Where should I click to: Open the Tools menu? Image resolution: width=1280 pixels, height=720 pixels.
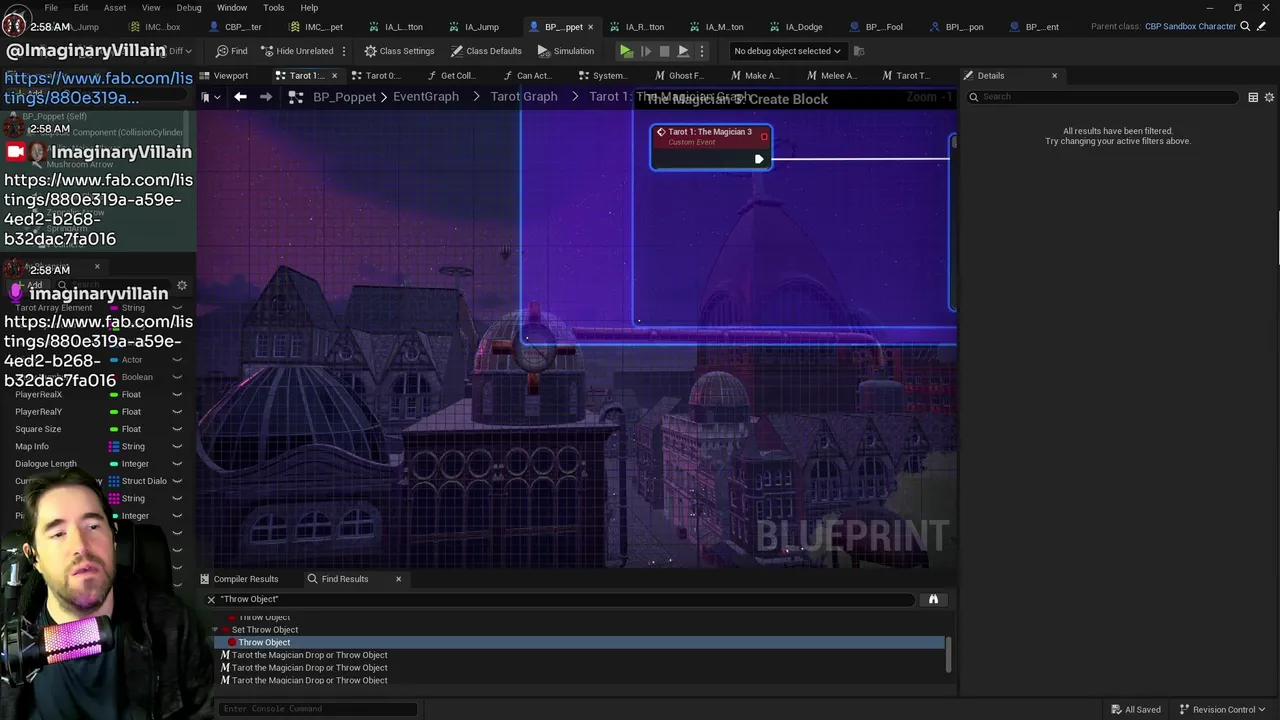tap(274, 8)
